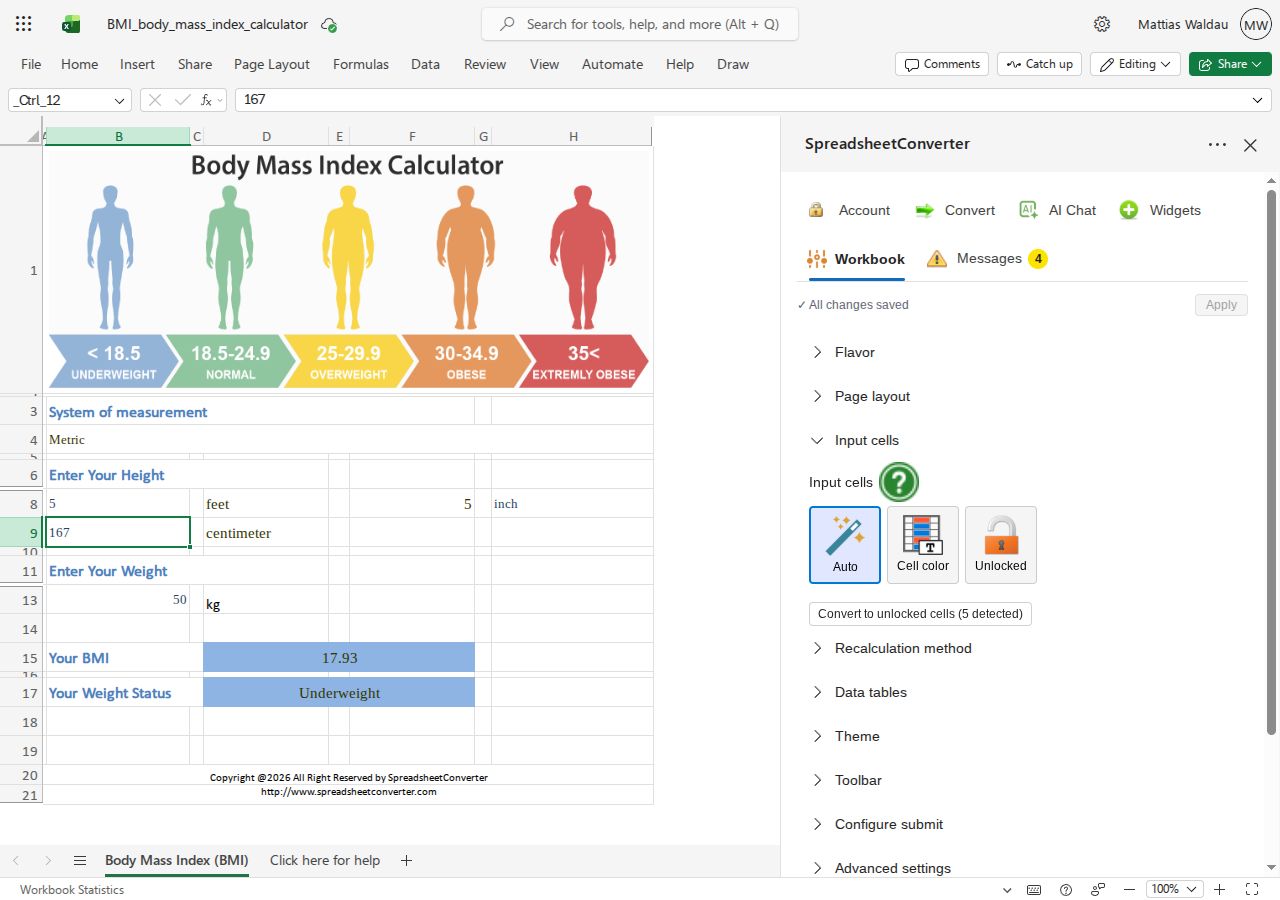The image size is (1280, 900).
Task: Open the Editing mode dropdown
Action: tap(1136, 64)
